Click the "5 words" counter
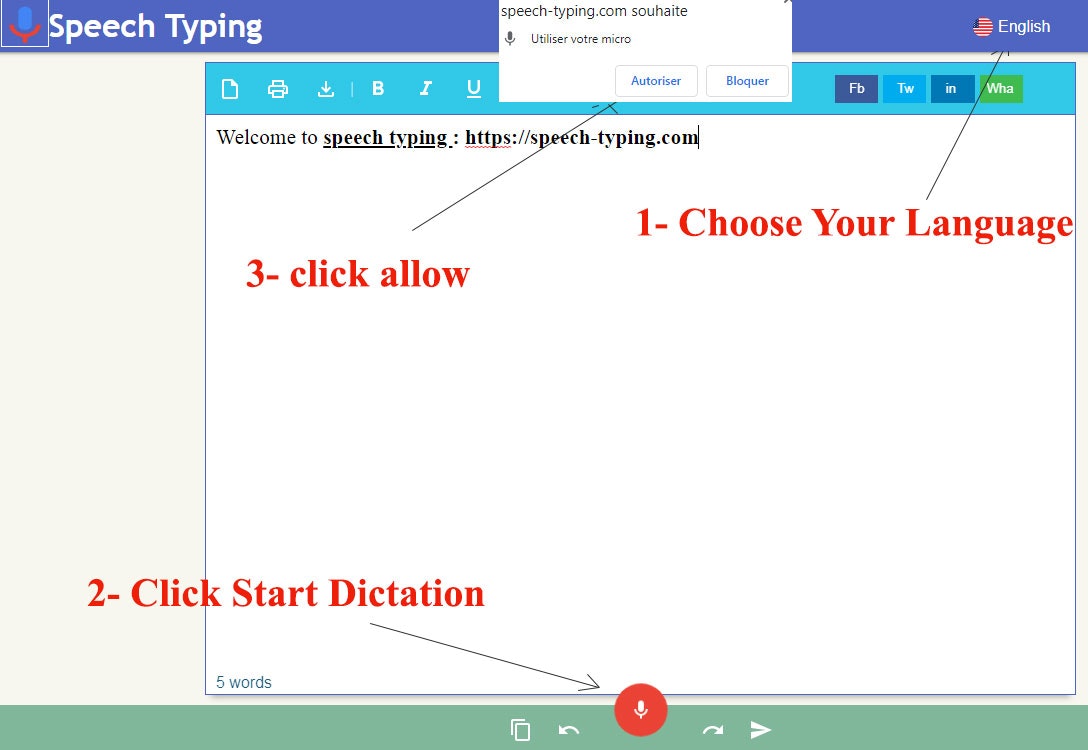This screenshot has height=750, width=1088. pyautogui.click(x=244, y=683)
